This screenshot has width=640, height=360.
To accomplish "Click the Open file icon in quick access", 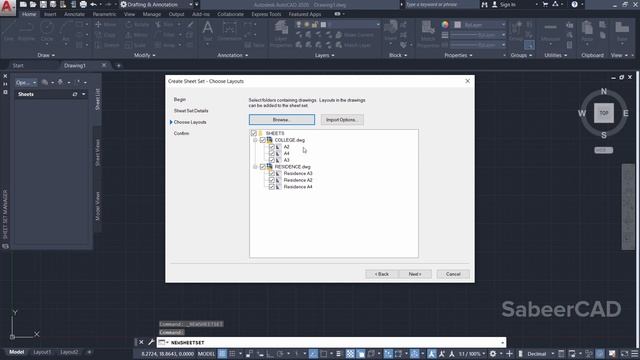I will coord(33,4).
